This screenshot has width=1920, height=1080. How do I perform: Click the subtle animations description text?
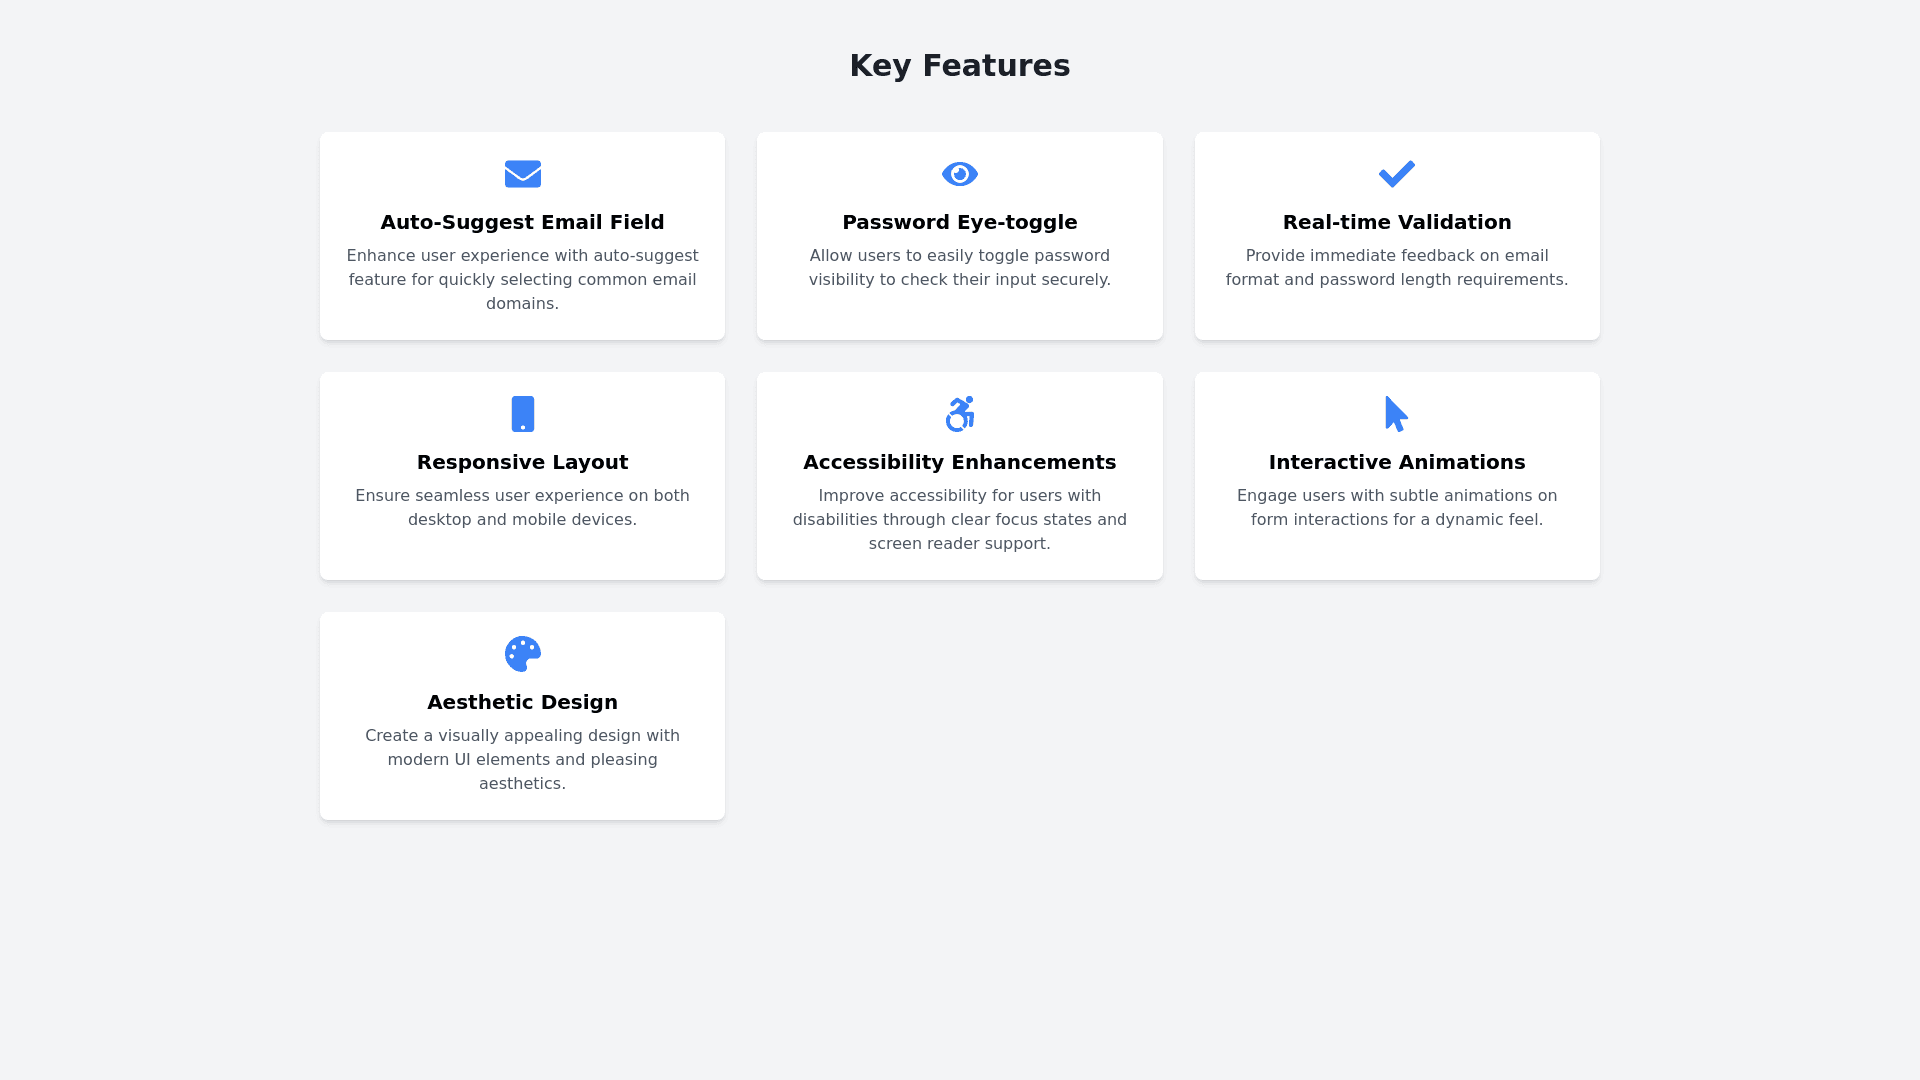(1396, 508)
